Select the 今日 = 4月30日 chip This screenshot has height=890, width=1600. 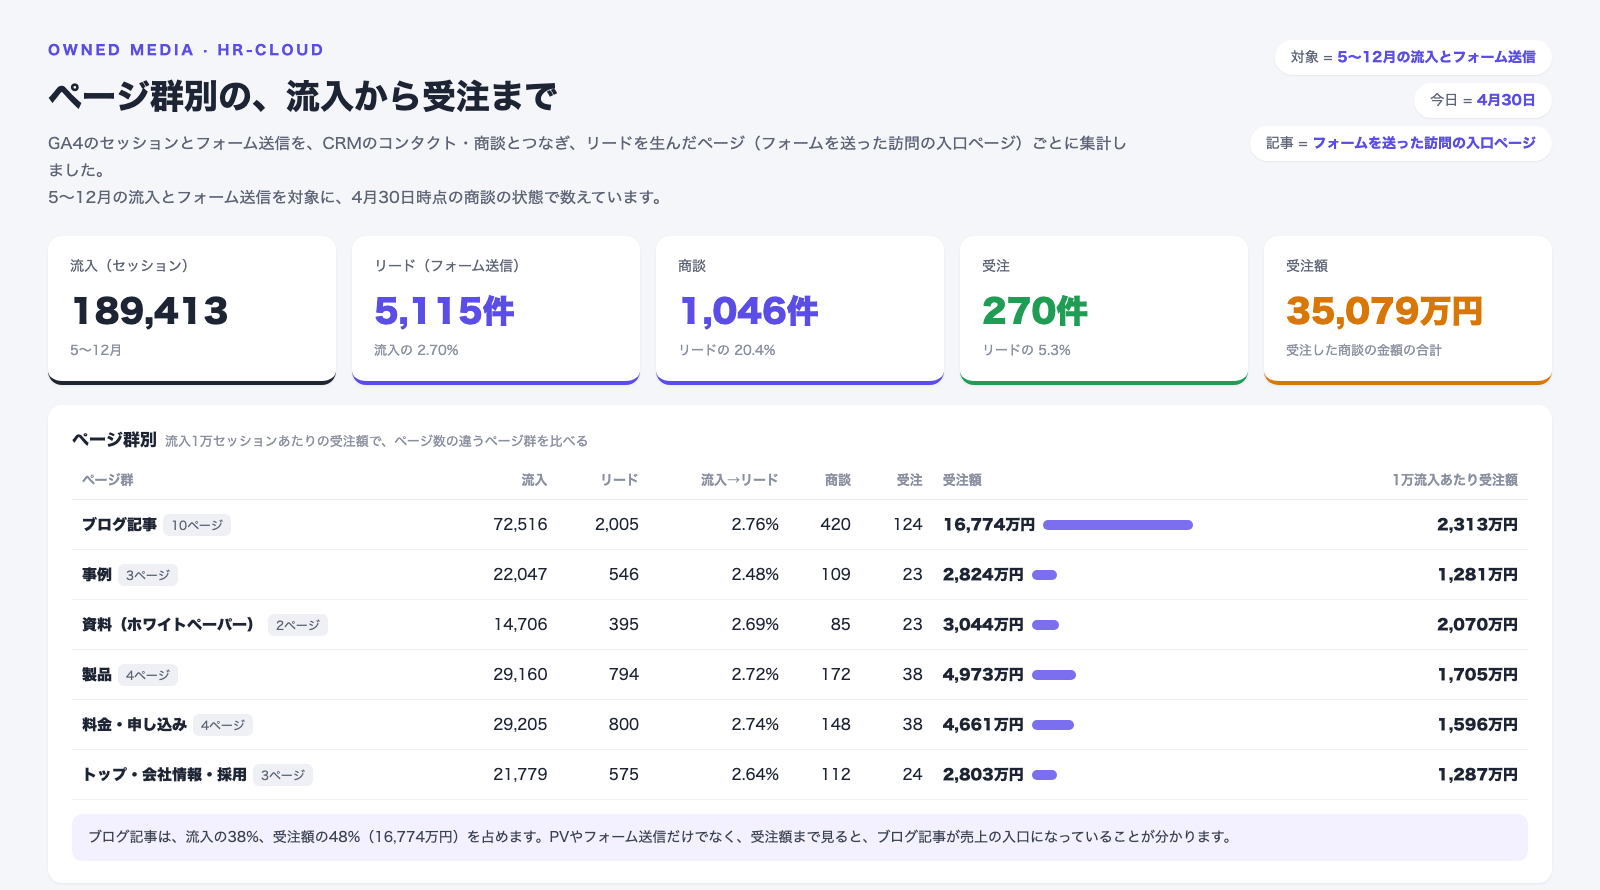[x=1483, y=100]
